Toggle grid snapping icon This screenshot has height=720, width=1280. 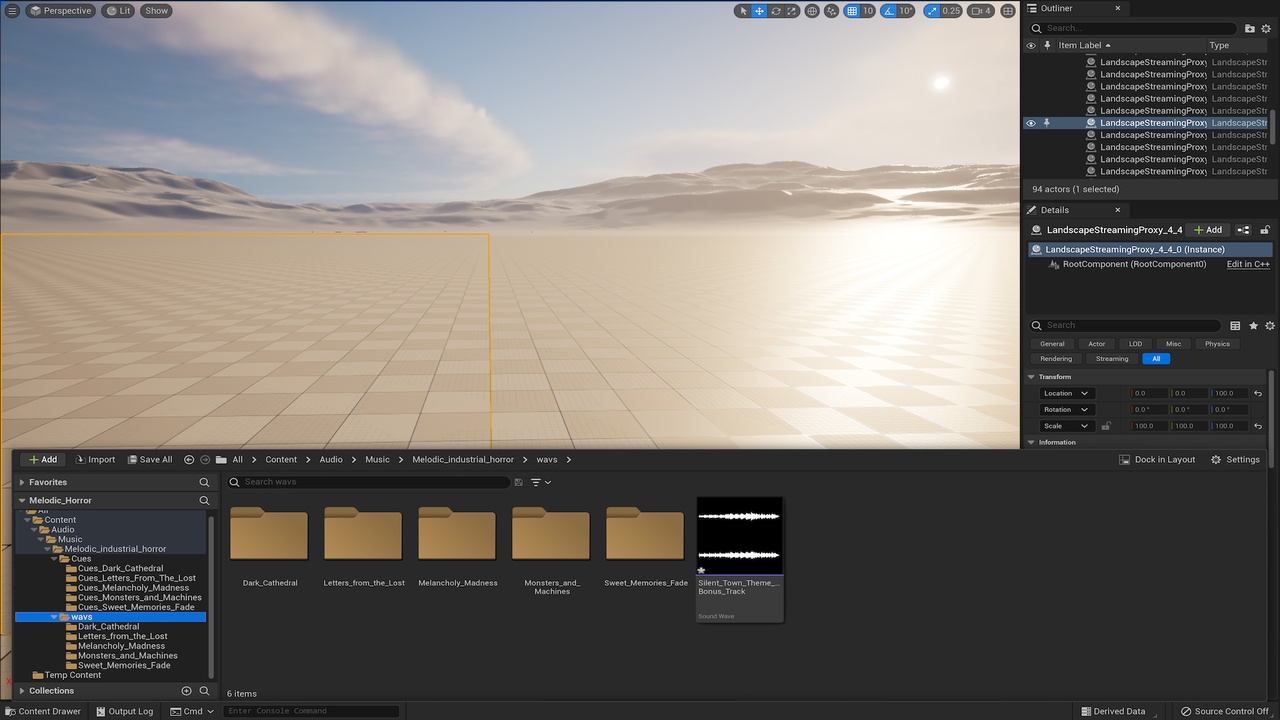click(851, 11)
